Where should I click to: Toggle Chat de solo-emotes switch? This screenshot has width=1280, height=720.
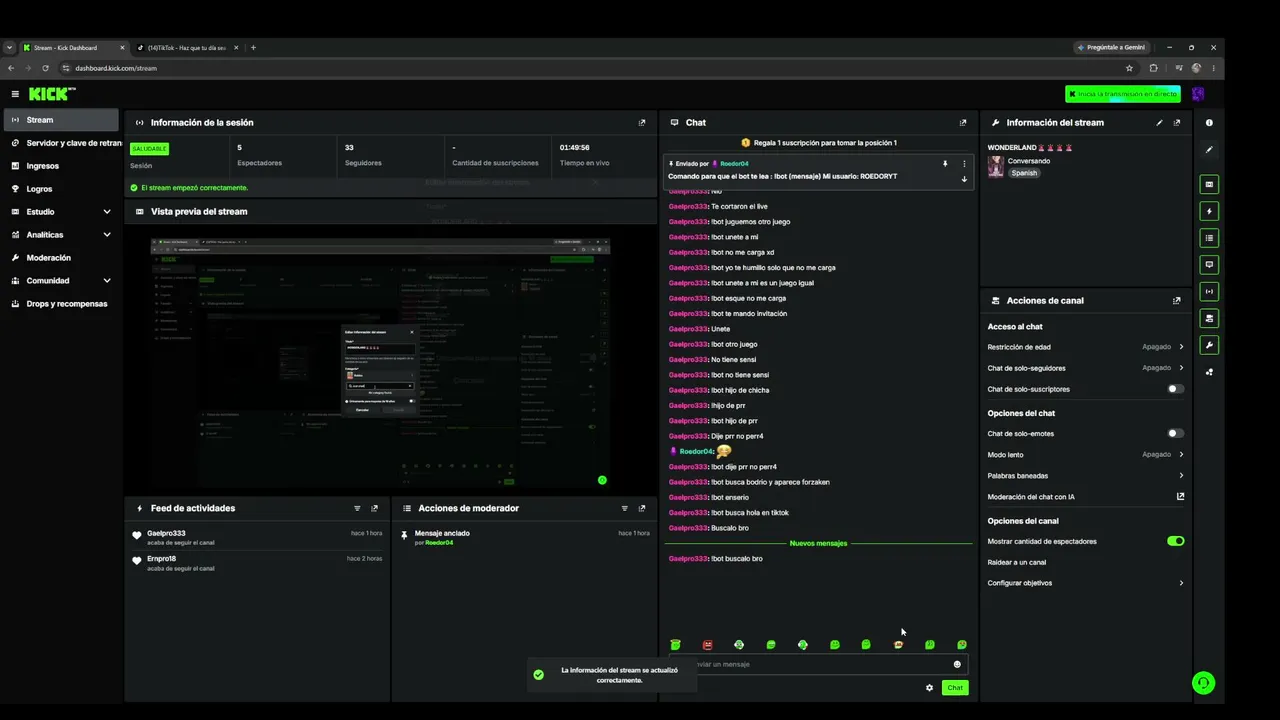point(1175,434)
